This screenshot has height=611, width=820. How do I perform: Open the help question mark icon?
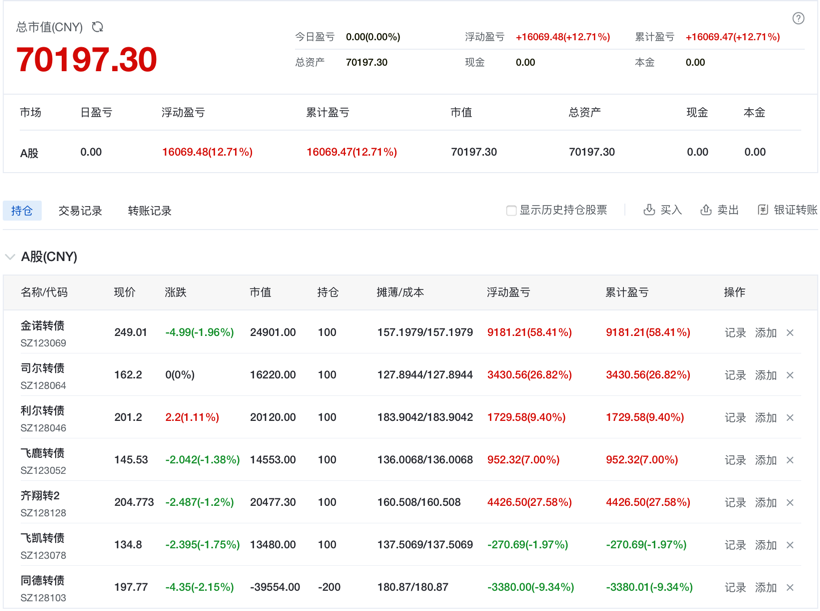(798, 18)
